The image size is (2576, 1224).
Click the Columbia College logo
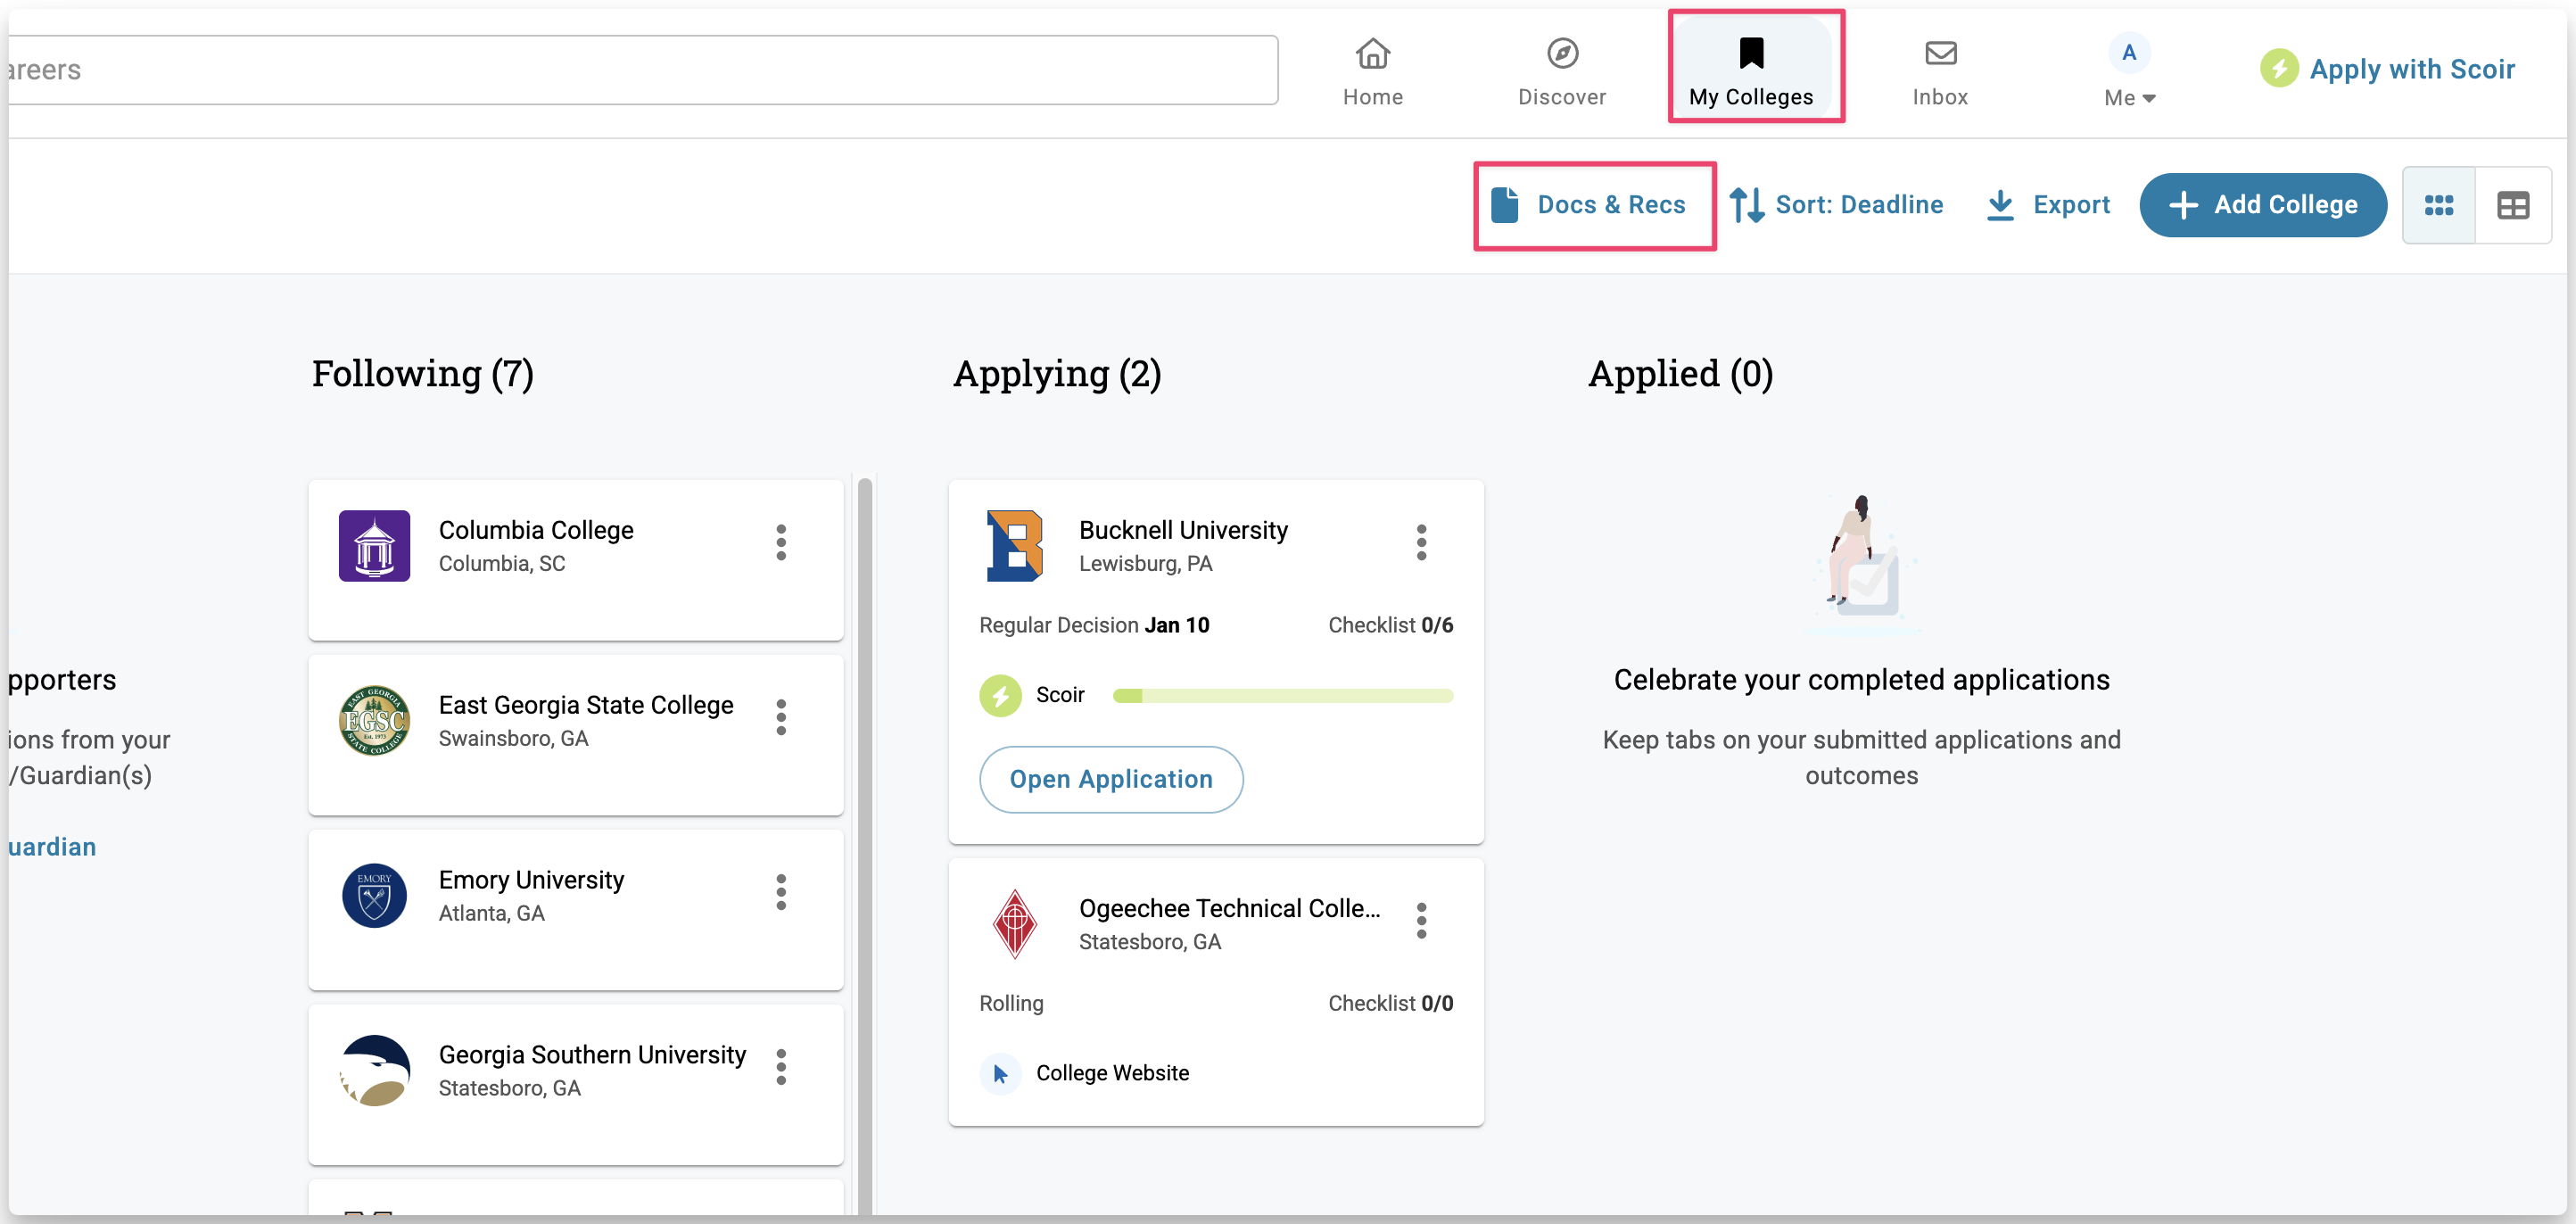pos(374,546)
